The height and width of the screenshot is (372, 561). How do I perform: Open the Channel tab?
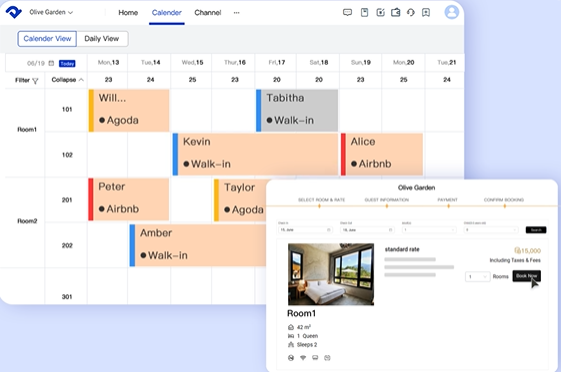pyautogui.click(x=208, y=13)
